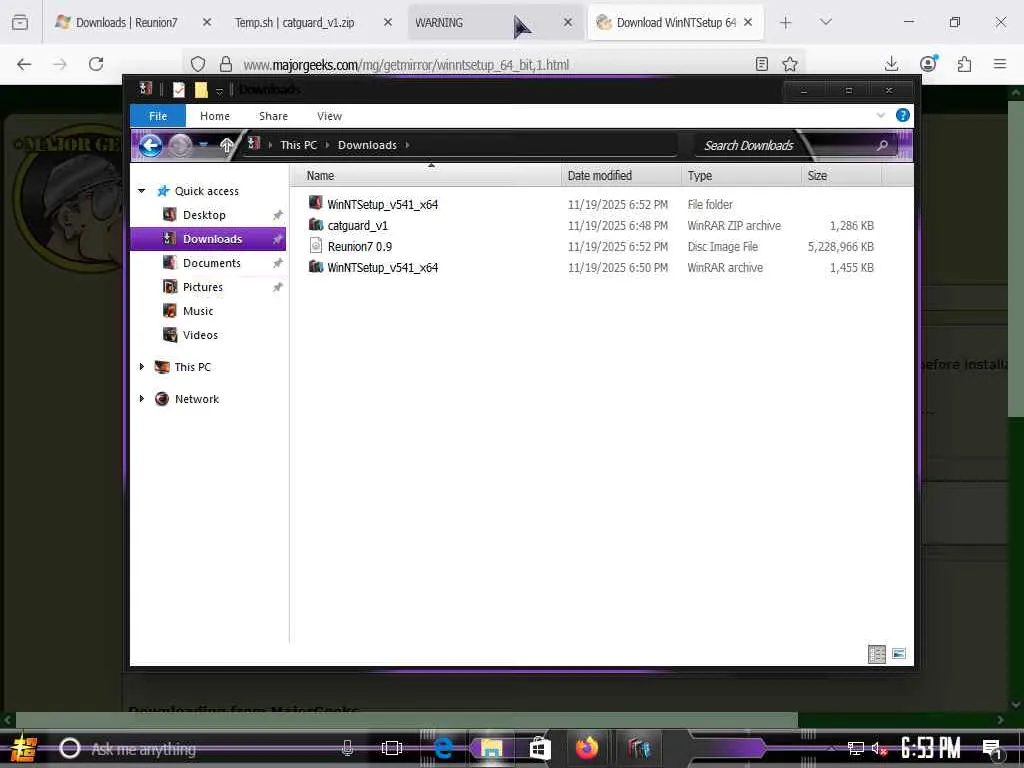Expand the Explorer ribbon chevron
1024x768 pixels.
coord(880,116)
